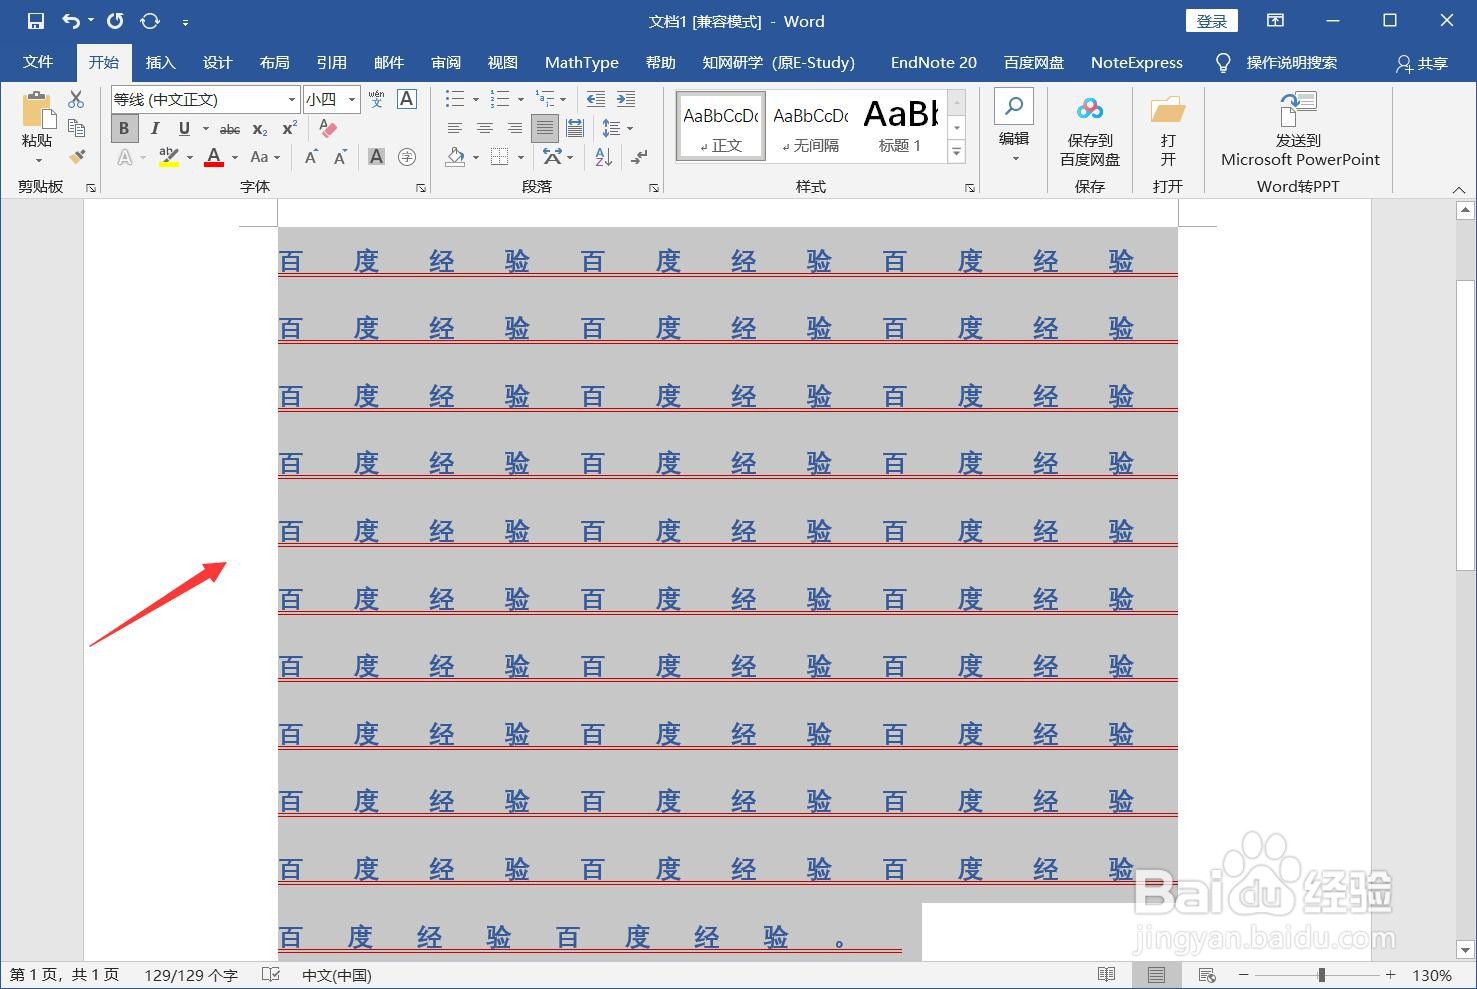Center align text
Viewport: 1477px width, 989px height.
click(485, 128)
